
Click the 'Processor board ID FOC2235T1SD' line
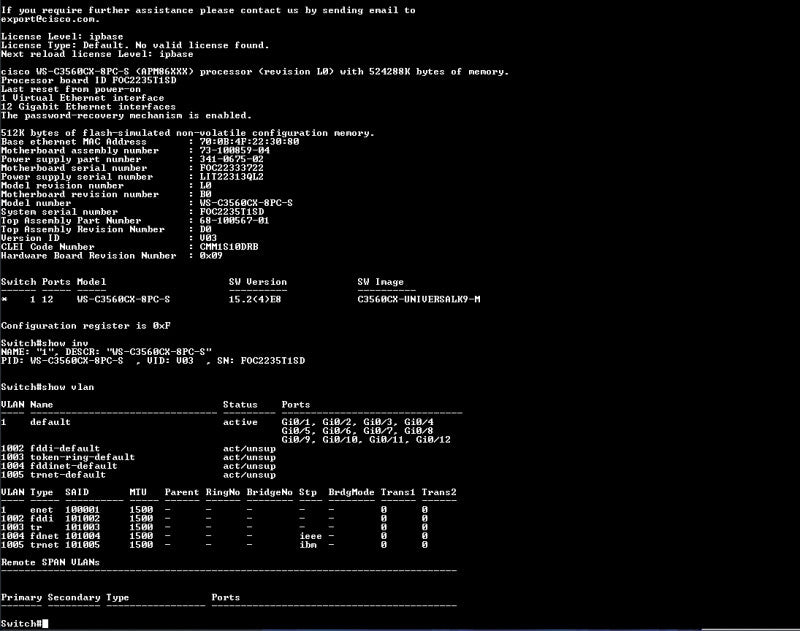coord(89,81)
